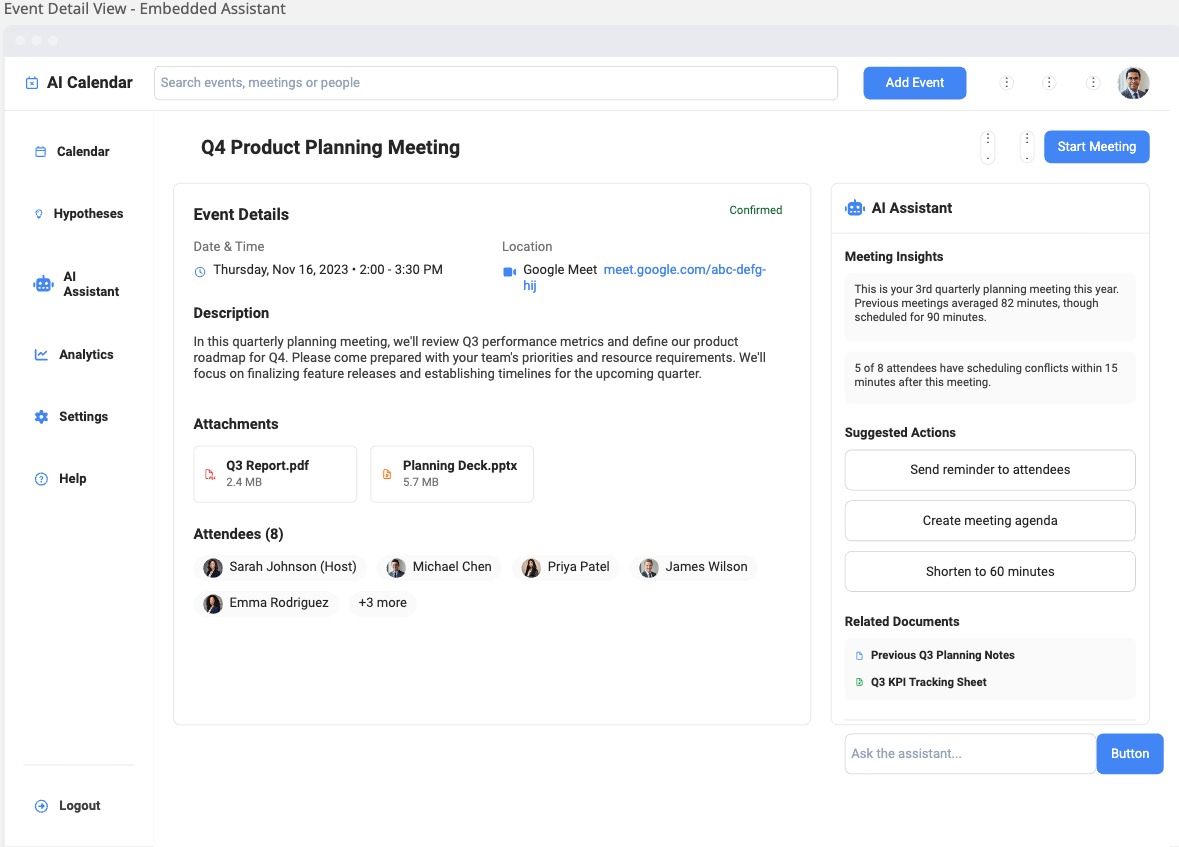View Analytics from the sidebar

86,354
